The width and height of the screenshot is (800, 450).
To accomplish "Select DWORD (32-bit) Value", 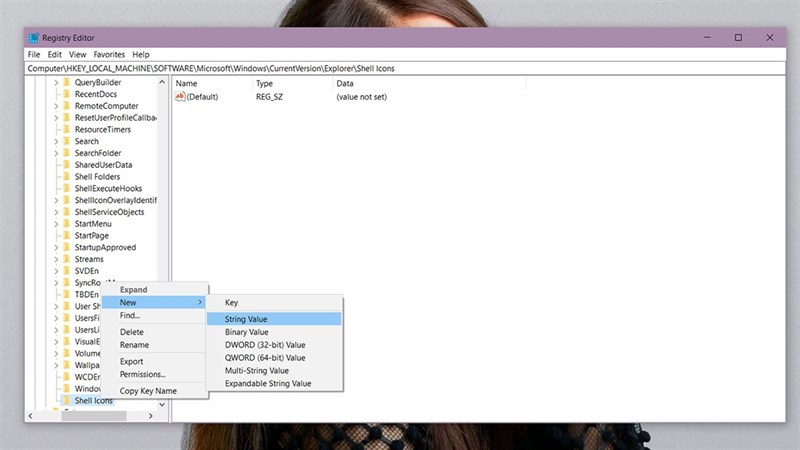I will [274, 345].
